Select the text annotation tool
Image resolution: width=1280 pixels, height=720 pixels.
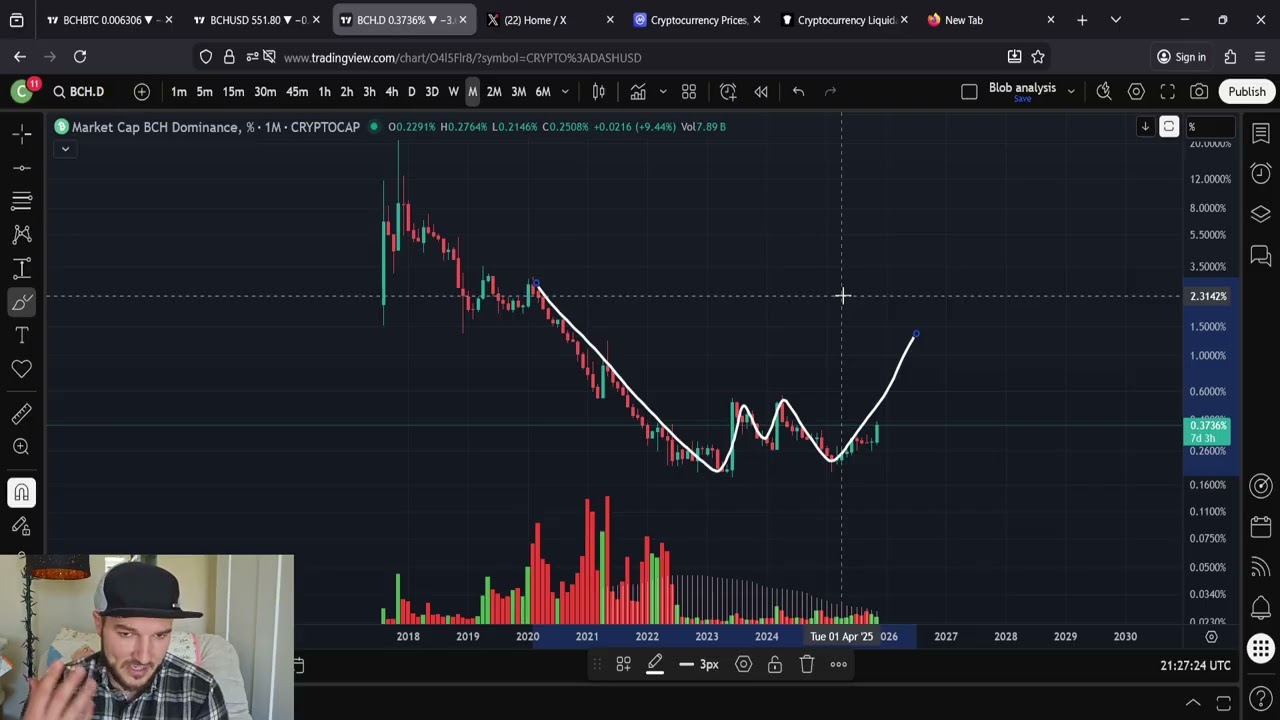22,336
